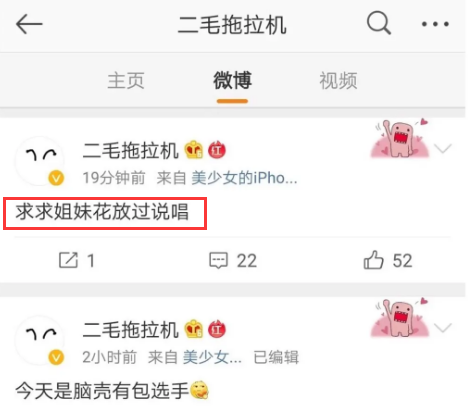Like the post with 52 likes

pos(388,260)
